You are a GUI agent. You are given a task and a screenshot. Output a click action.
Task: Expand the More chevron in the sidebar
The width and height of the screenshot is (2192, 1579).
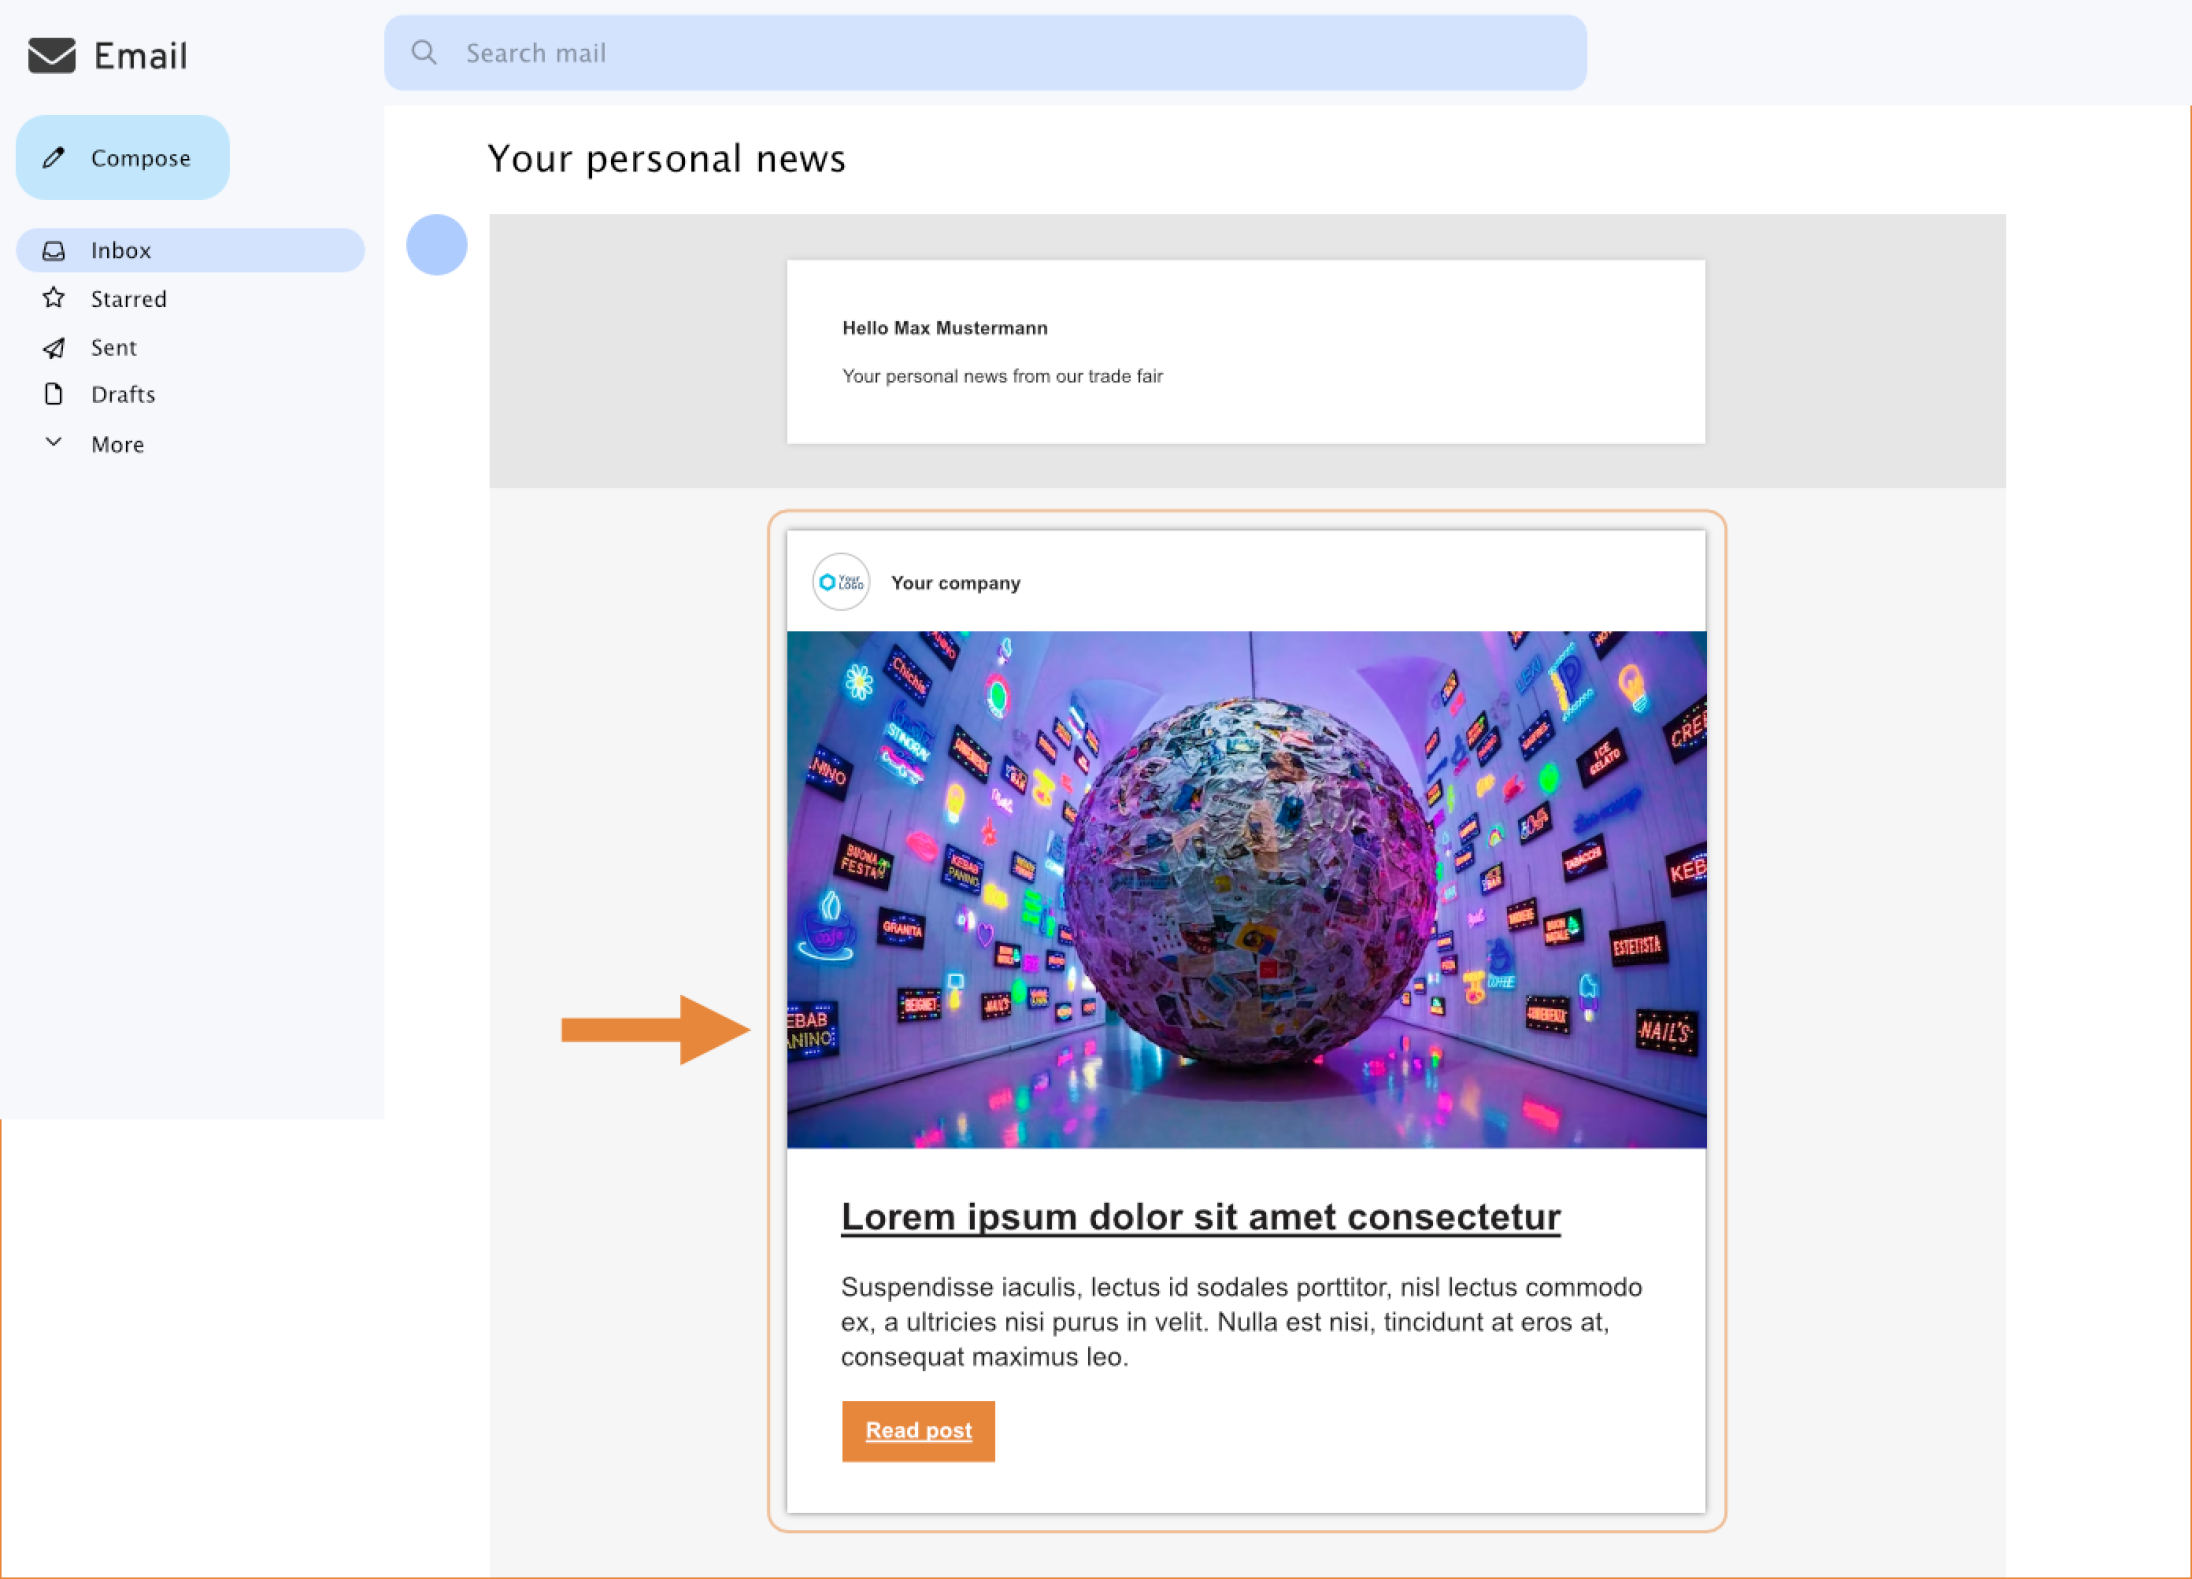tap(54, 442)
